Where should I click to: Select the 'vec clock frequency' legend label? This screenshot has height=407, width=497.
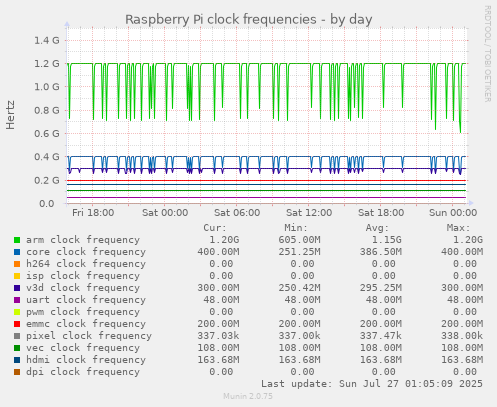coord(83,348)
